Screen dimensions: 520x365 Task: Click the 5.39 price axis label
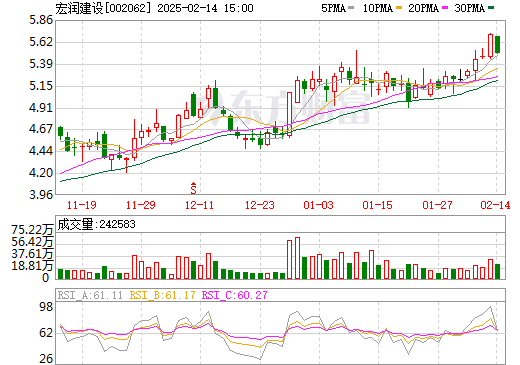[41, 64]
